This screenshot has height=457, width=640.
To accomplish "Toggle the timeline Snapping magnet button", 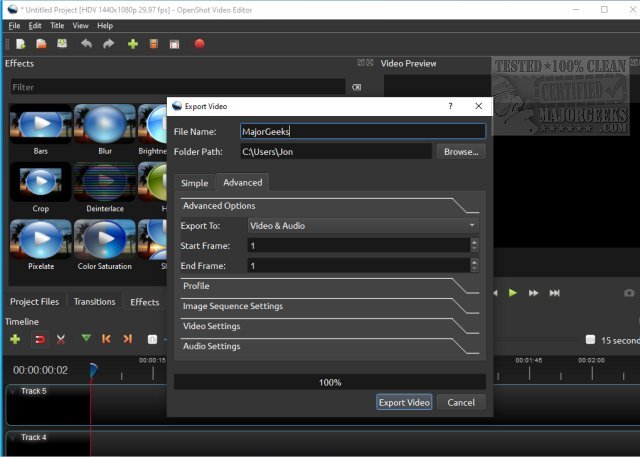I will click(x=40, y=340).
